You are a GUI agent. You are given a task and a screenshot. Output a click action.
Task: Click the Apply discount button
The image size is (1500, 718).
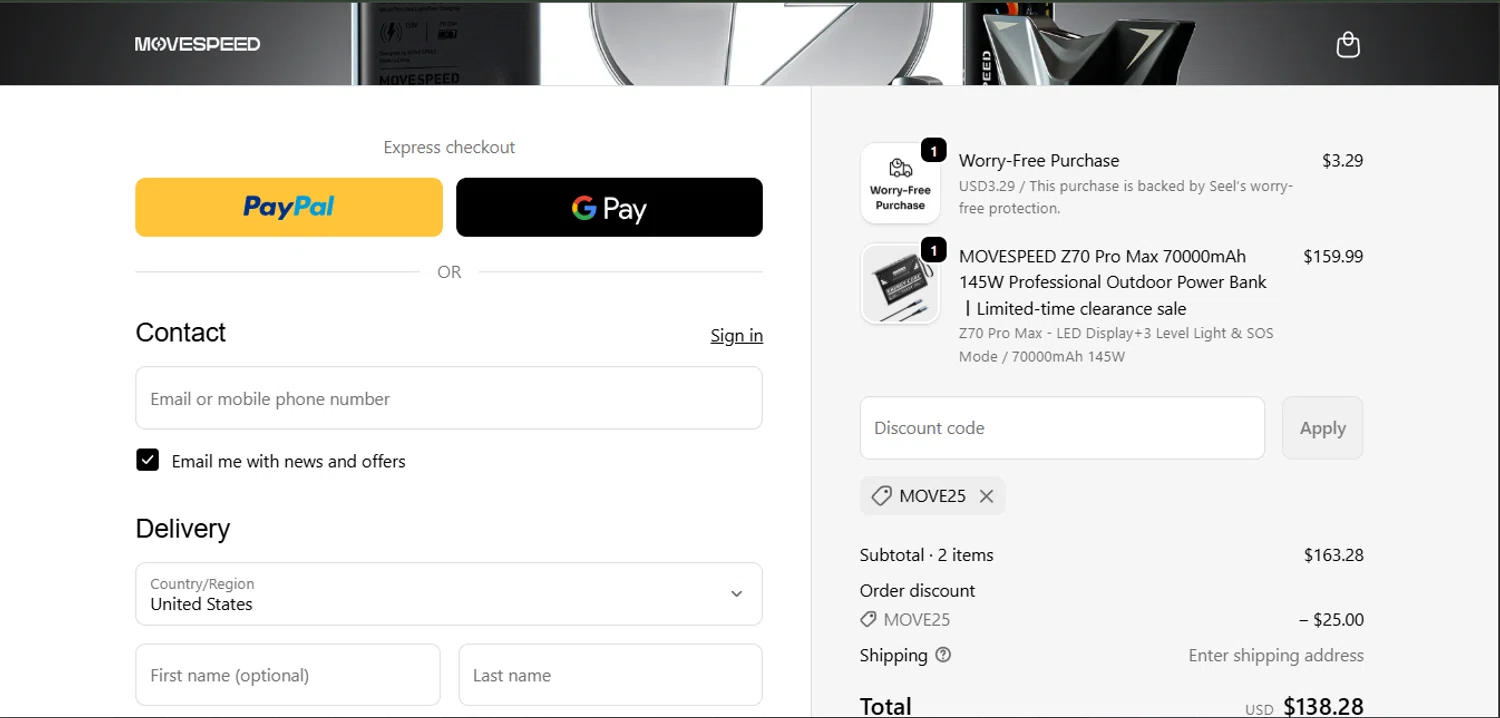(x=1322, y=428)
